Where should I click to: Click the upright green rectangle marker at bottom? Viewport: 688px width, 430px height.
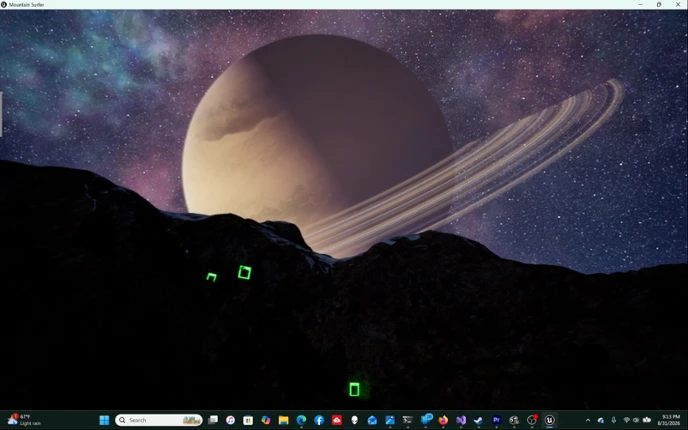354,389
